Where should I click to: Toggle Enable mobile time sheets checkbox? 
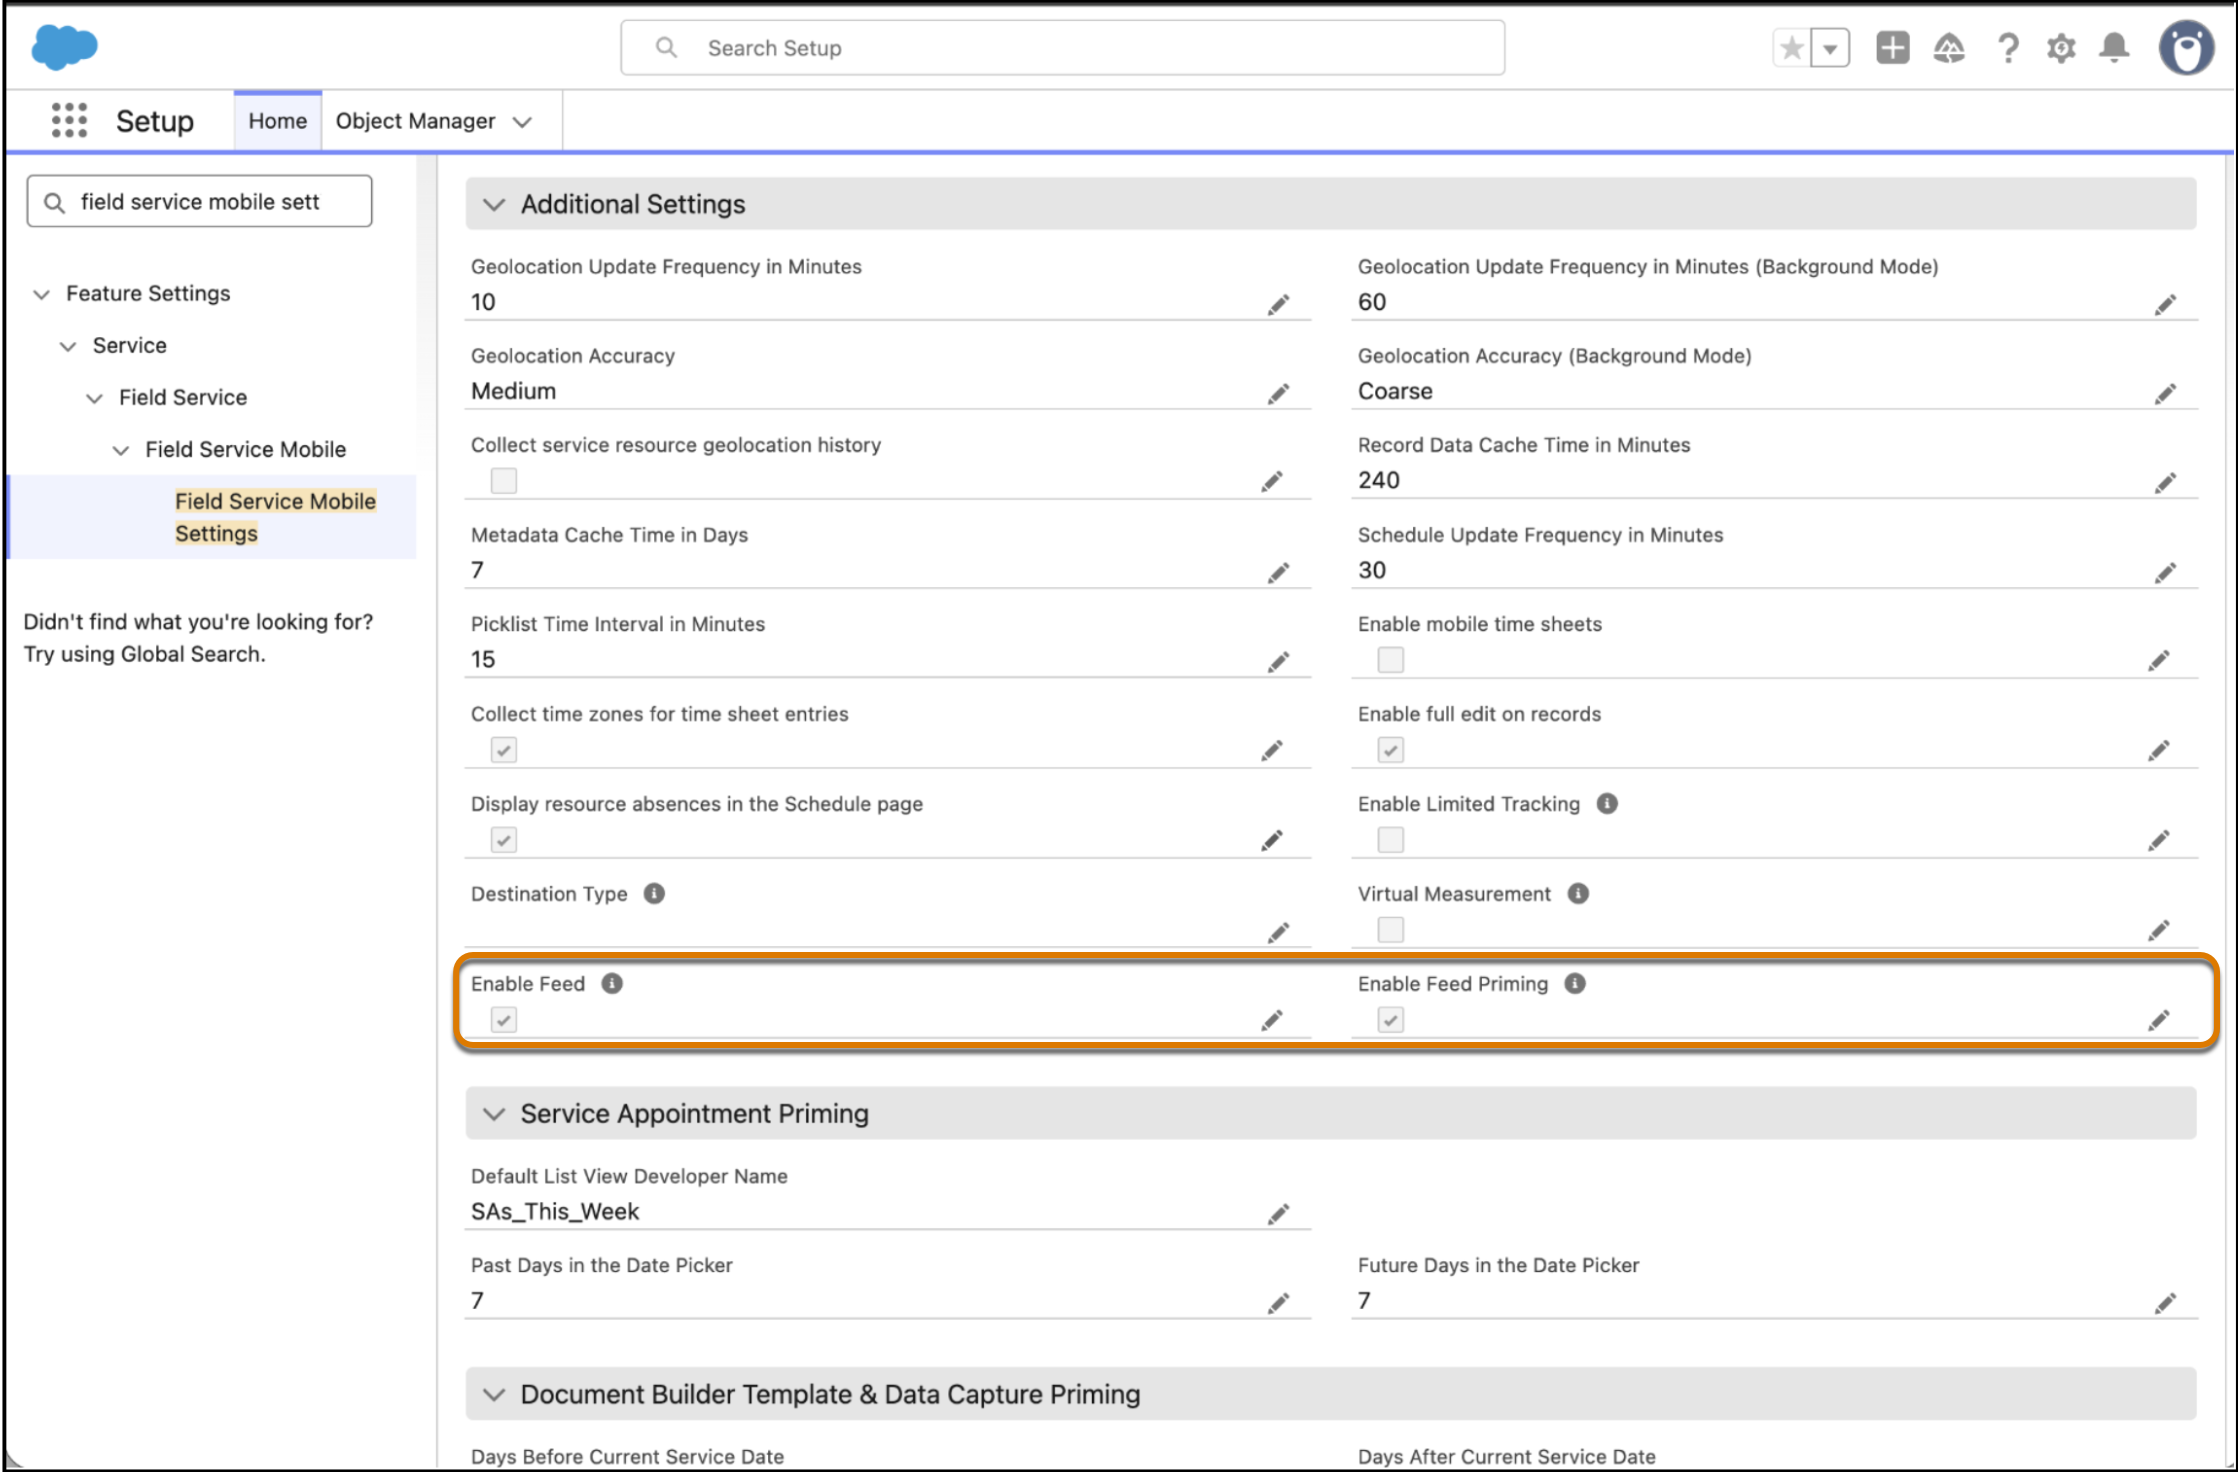[x=1390, y=660]
